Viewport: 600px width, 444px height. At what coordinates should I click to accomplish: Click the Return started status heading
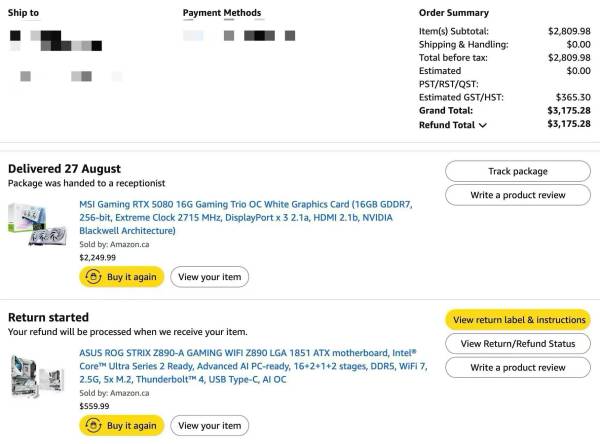coord(48,317)
